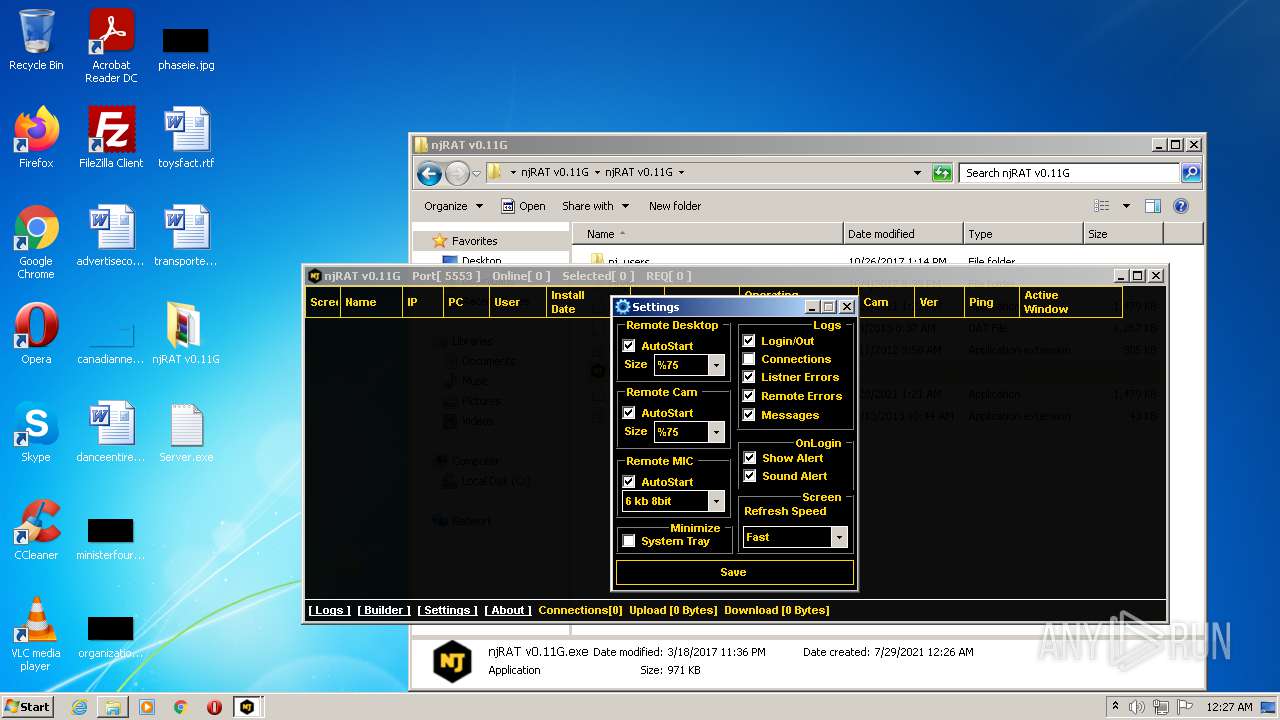Launch Firefox from desktop
This screenshot has width=1280, height=720.
[36, 138]
